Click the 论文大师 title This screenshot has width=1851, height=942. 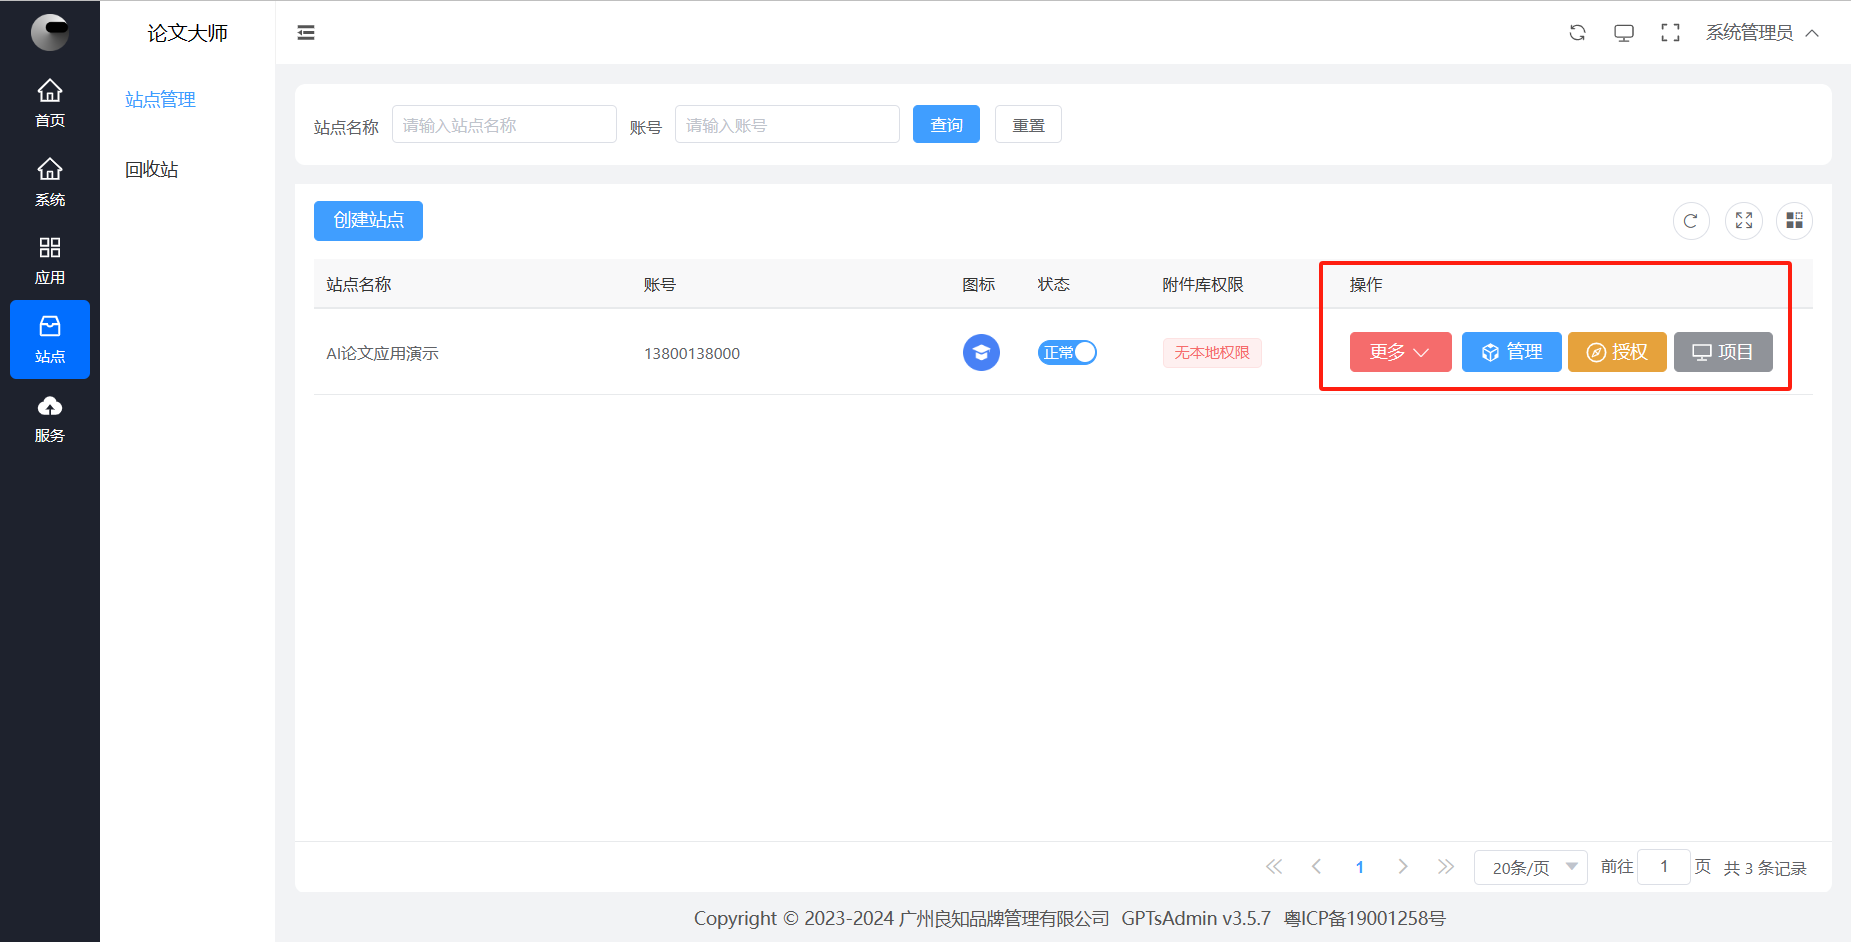pyautogui.click(x=188, y=33)
